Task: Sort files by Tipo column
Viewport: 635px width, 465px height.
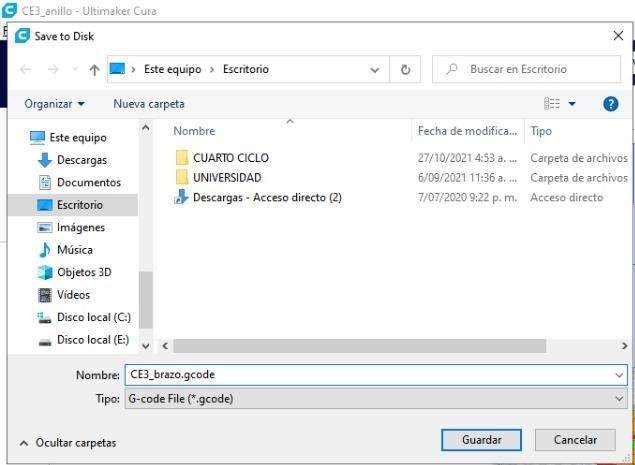Action: [x=541, y=131]
